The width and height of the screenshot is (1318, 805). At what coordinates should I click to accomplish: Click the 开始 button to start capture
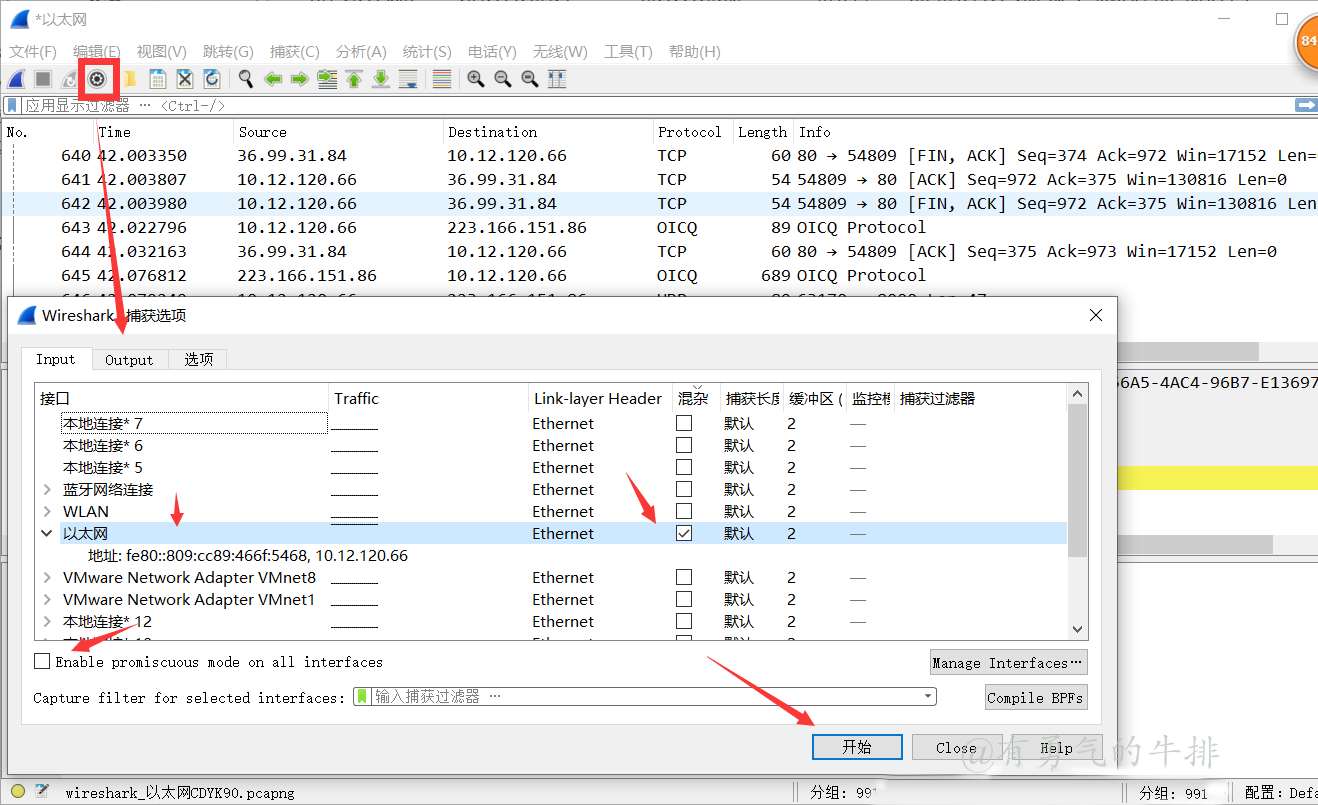point(857,747)
